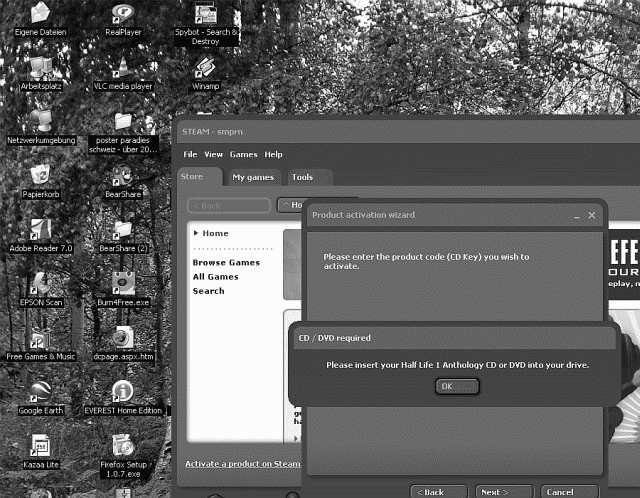Open the Games menu in Steam

244,155
